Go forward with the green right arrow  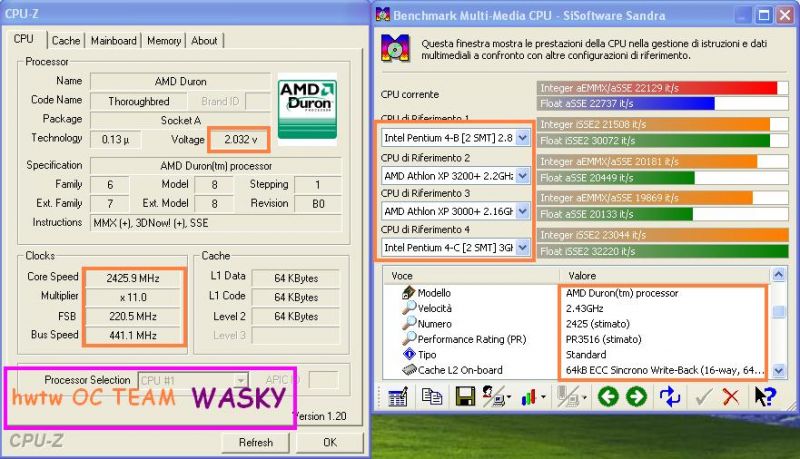636,396
